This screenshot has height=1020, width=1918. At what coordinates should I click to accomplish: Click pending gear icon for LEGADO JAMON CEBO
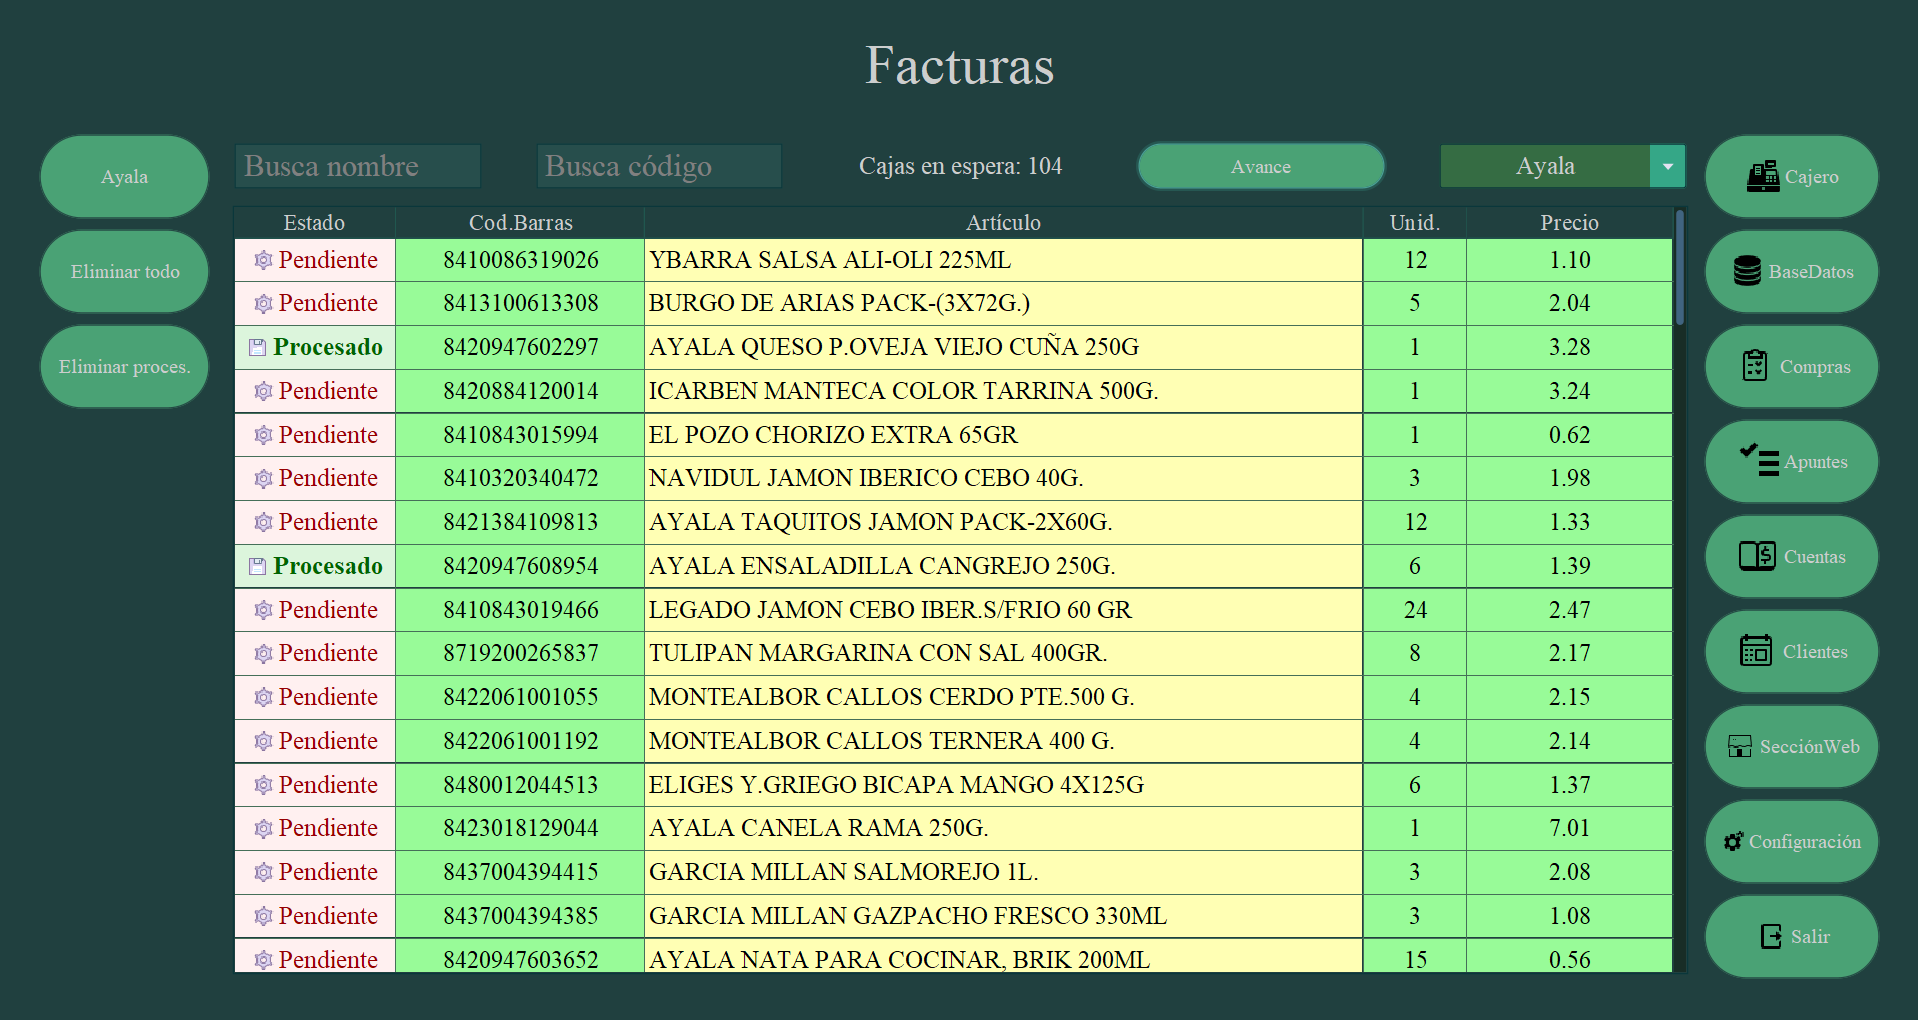[x=263, y=610]
